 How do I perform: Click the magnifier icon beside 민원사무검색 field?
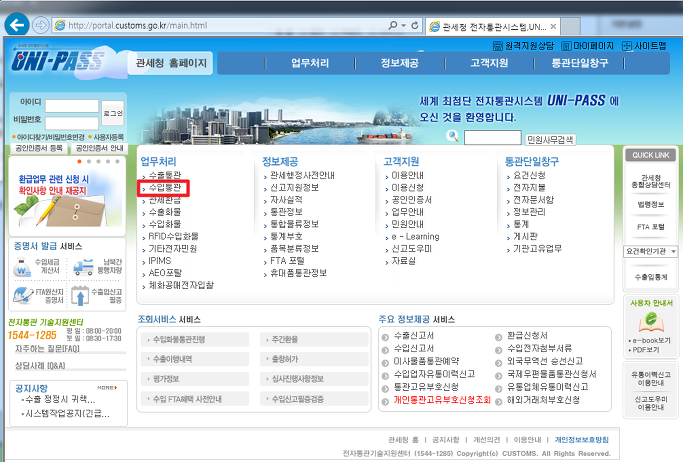pos(453,136)
